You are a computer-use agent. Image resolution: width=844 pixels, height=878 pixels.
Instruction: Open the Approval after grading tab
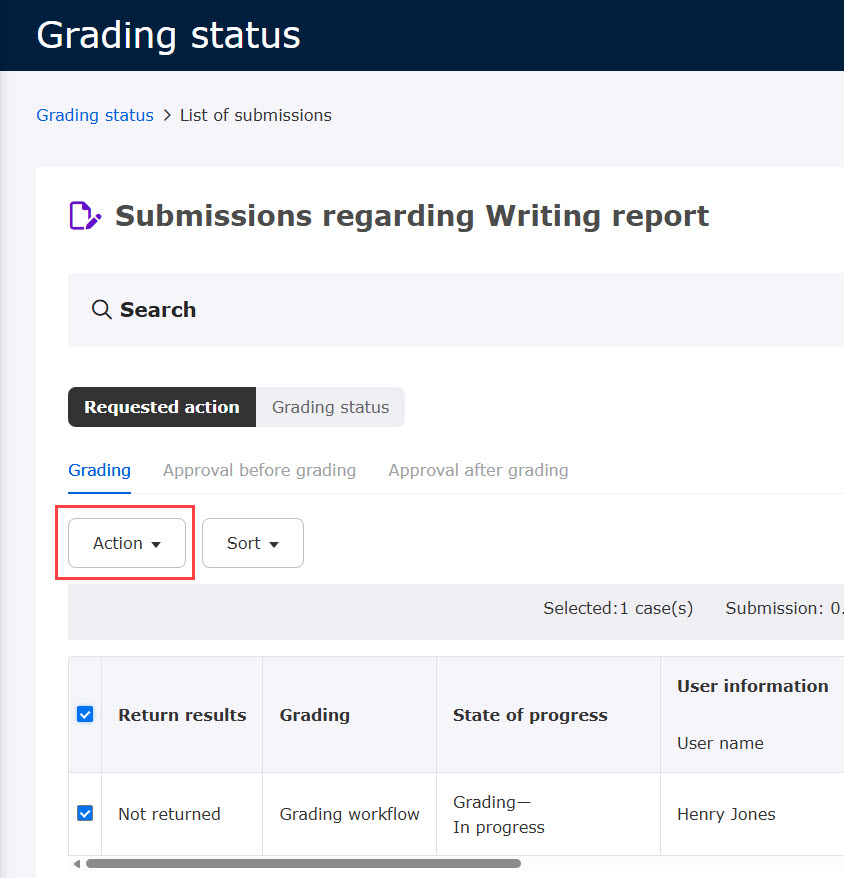coord(478,470)
